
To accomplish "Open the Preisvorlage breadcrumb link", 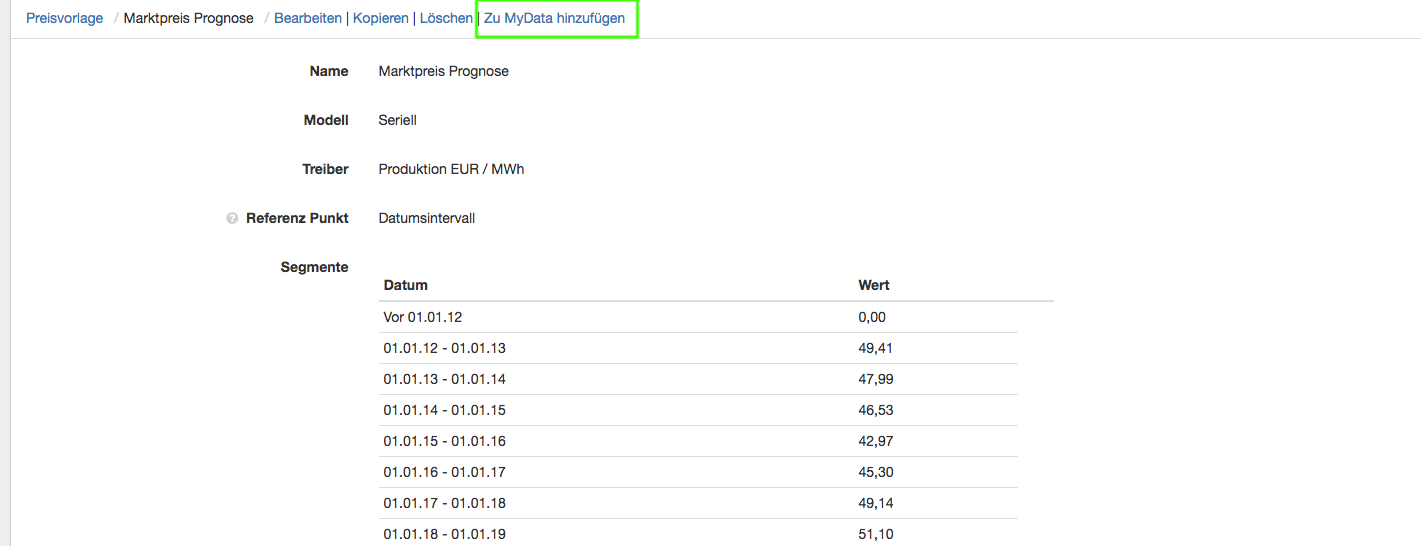I will [65, 18].
